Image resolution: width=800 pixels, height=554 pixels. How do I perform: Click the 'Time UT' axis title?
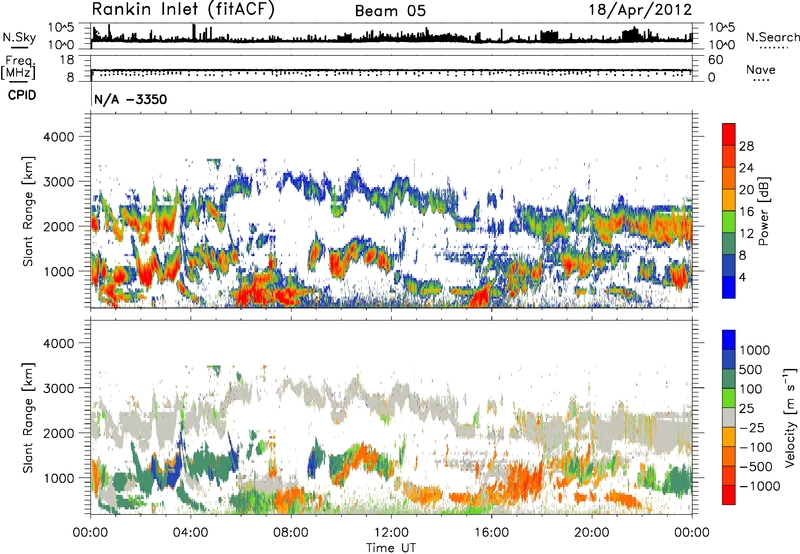coord(391,548)
